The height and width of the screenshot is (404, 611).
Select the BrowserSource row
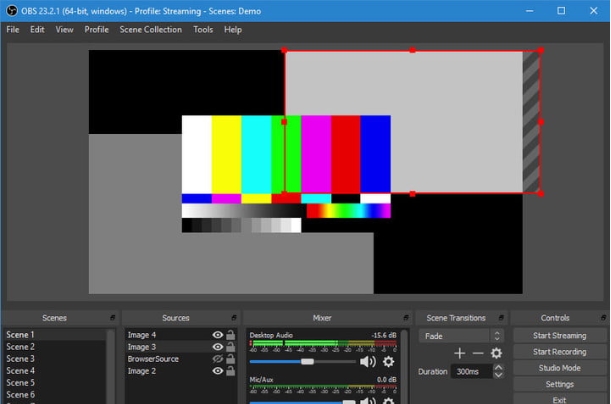click(x=180, y=359)
